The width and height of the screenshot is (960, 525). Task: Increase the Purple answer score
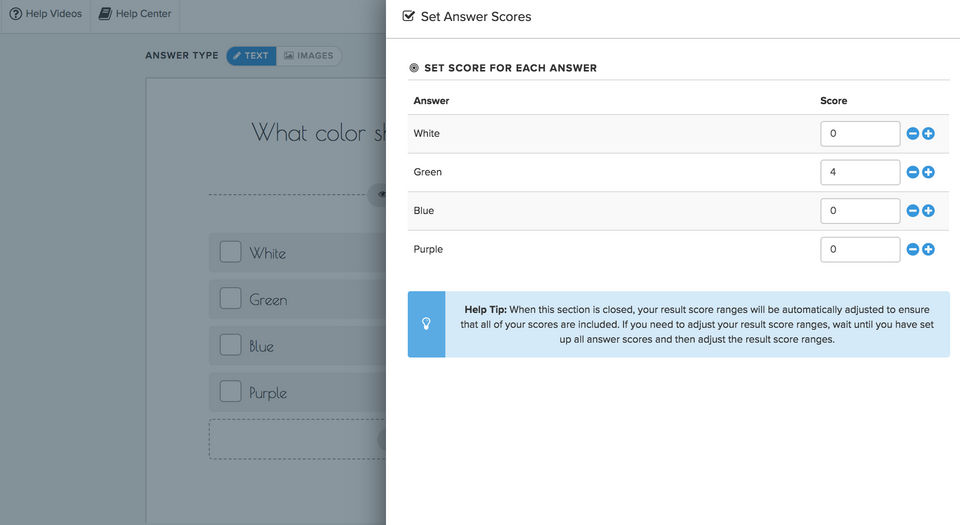tap(928, 249)
